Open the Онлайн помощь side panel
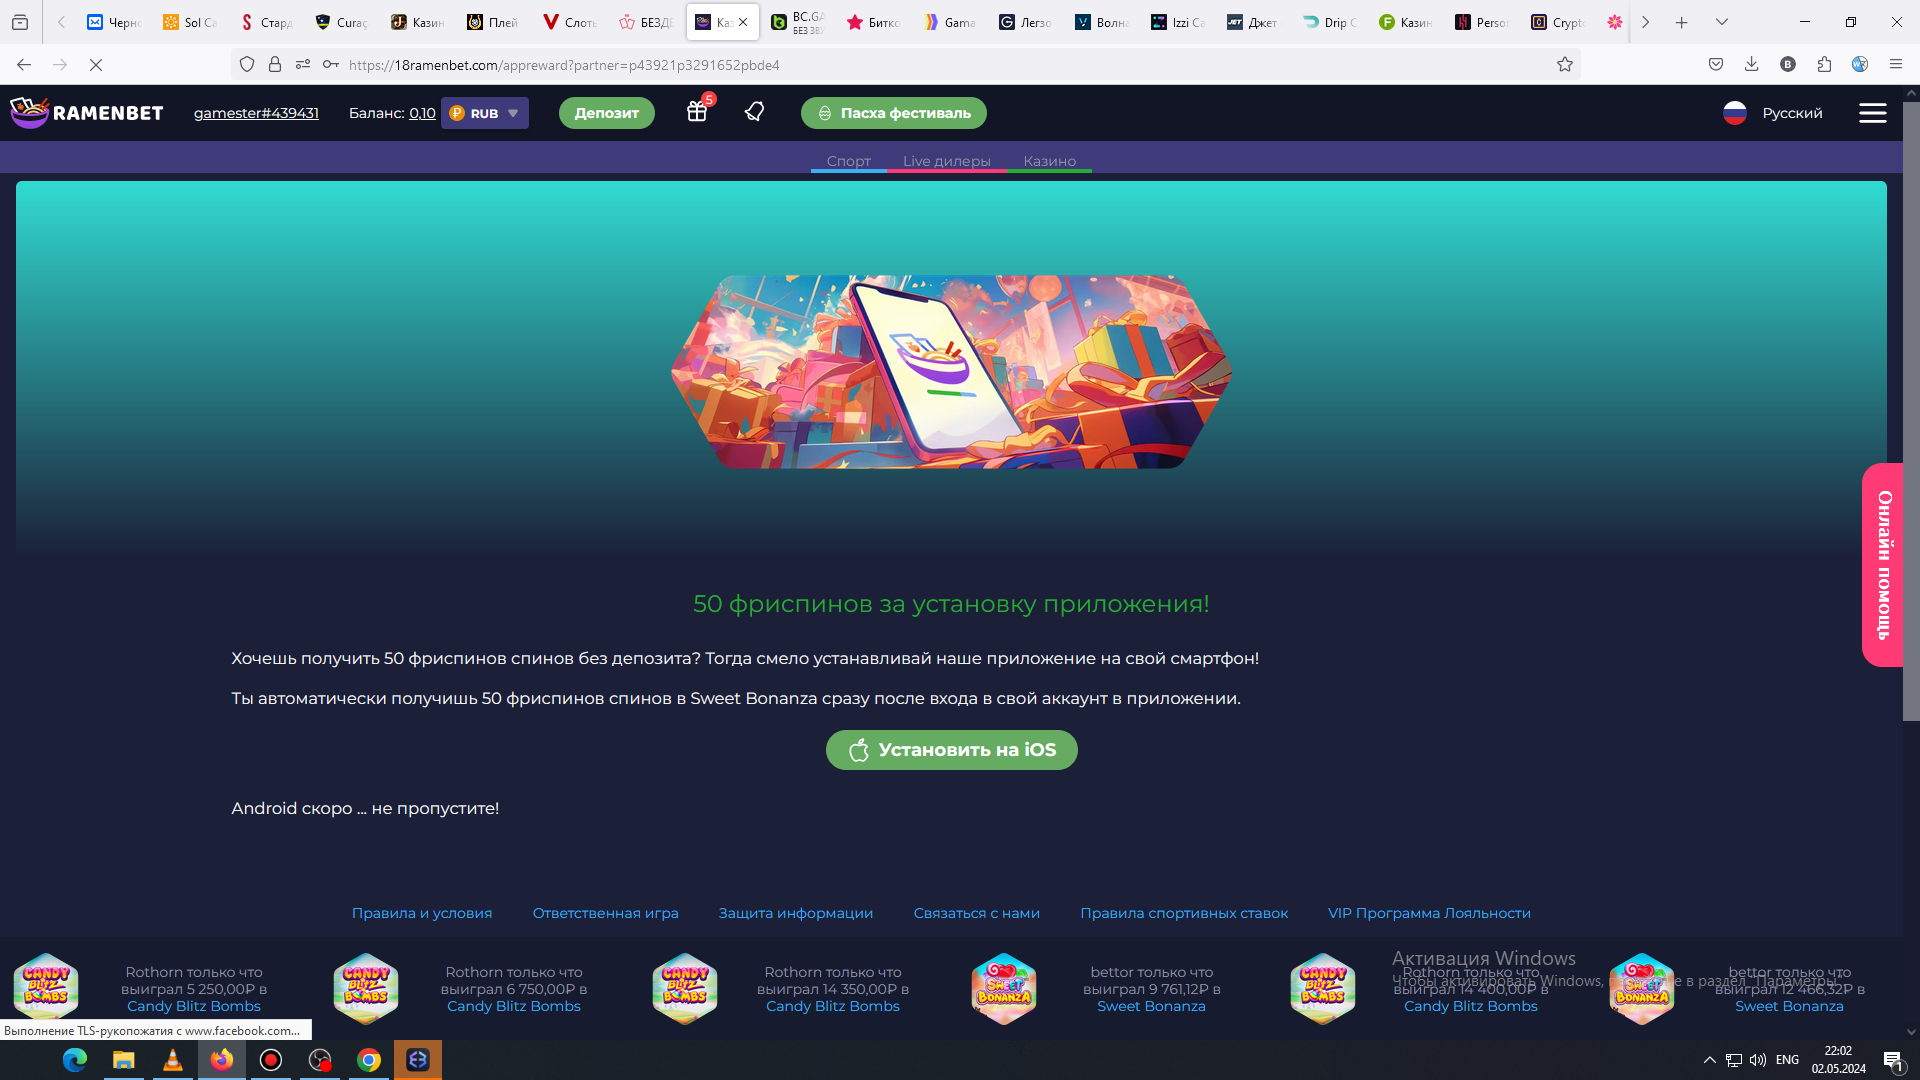This screenshot has height=1080, width=1920. (x=1883, y=565)
